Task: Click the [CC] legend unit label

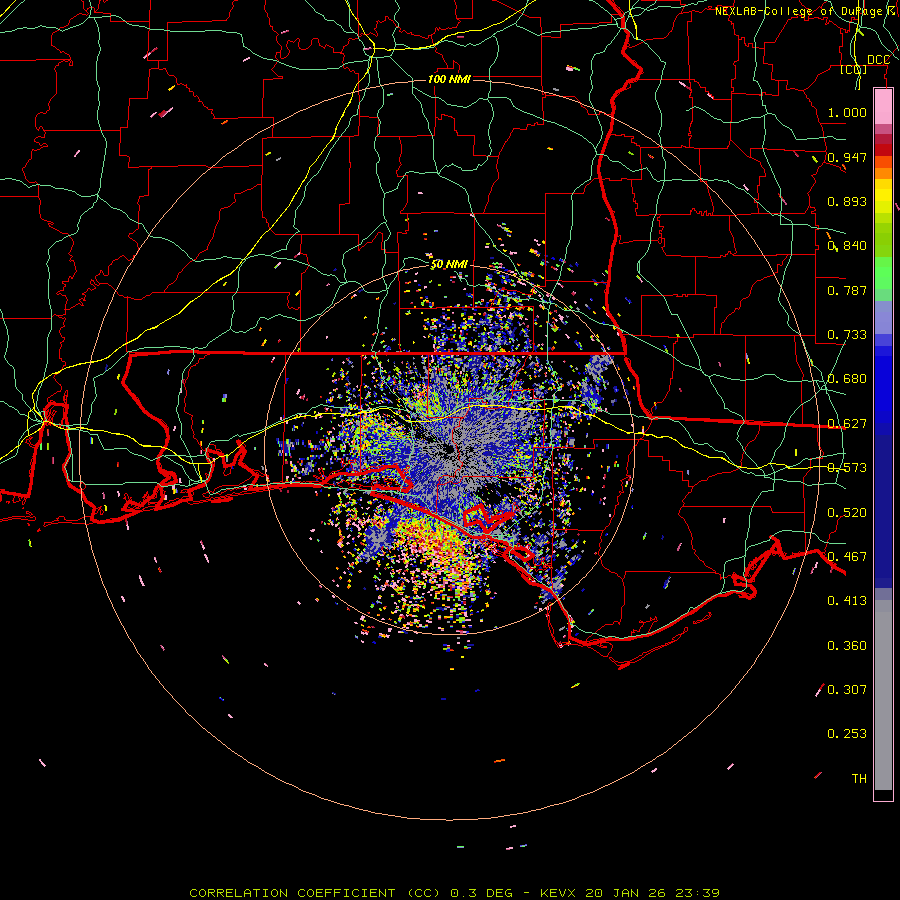Action: coord(854,69)
